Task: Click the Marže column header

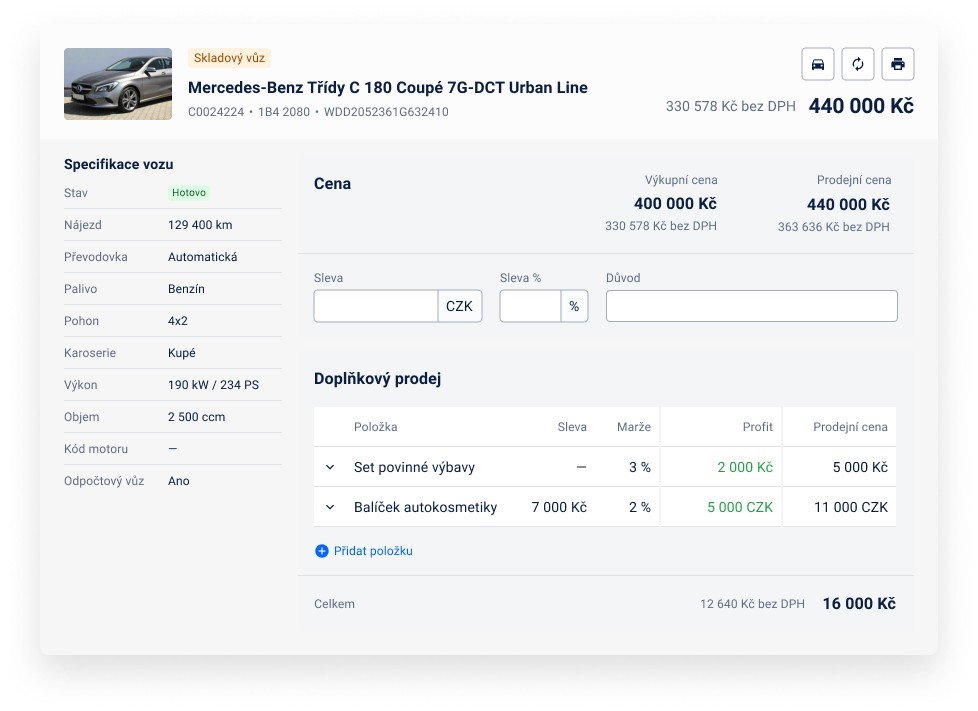Action: 634,427
